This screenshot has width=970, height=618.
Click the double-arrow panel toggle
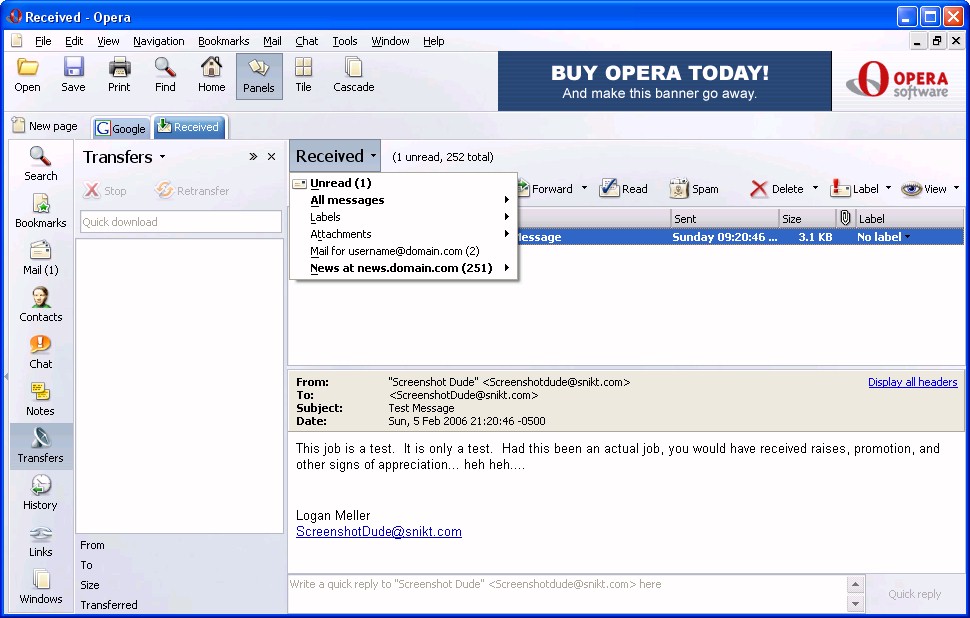(x=253, y=157)
